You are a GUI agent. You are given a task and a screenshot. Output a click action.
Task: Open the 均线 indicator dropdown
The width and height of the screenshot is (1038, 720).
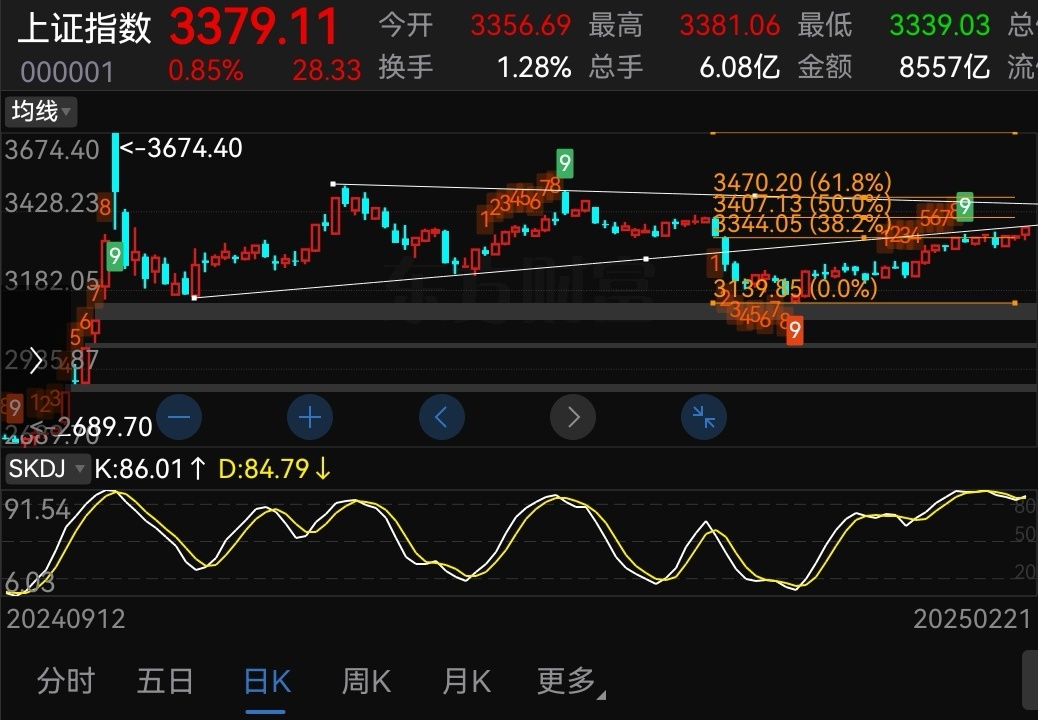coord(41,111)
